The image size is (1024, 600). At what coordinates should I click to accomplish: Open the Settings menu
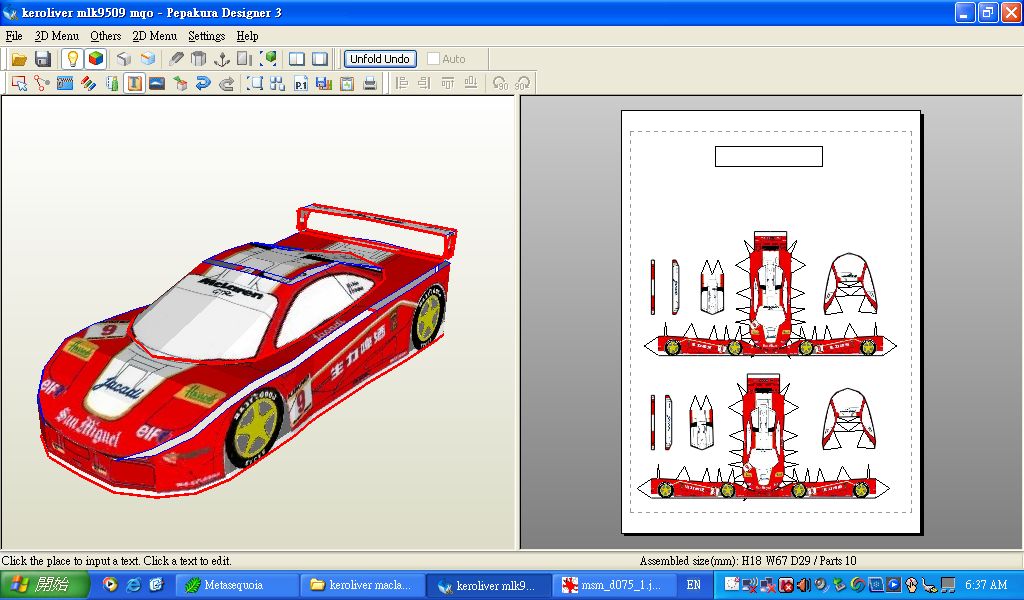206,36
